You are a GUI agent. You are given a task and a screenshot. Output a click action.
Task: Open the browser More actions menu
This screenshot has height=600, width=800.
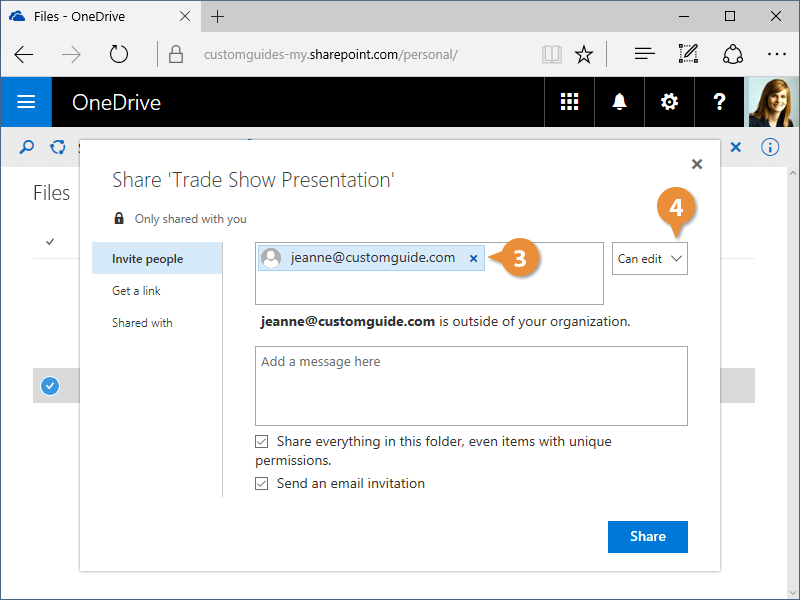(x=776, y=54)
